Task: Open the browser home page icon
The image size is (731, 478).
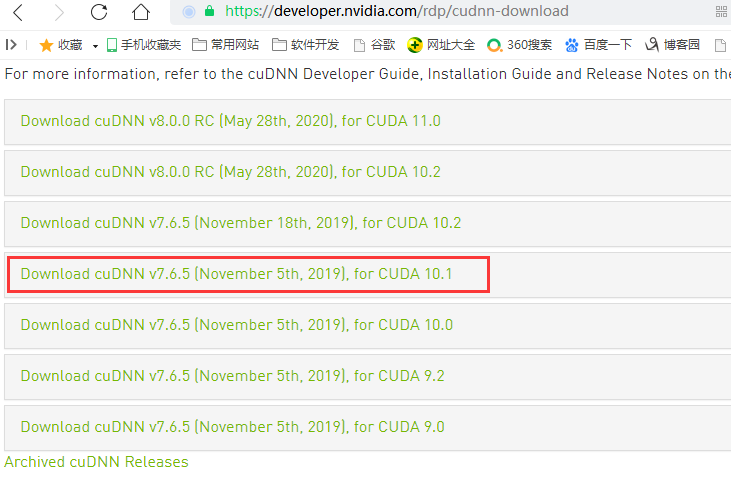Action: (140, 12)
